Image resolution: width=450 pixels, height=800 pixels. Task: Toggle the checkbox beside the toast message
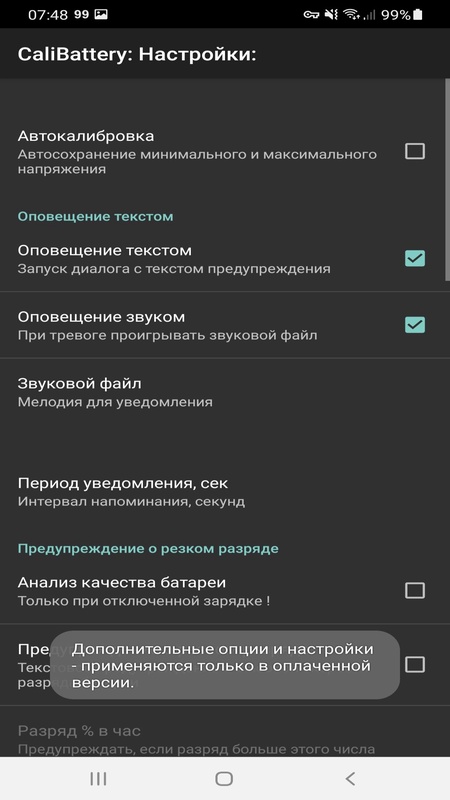coord(414,664)
